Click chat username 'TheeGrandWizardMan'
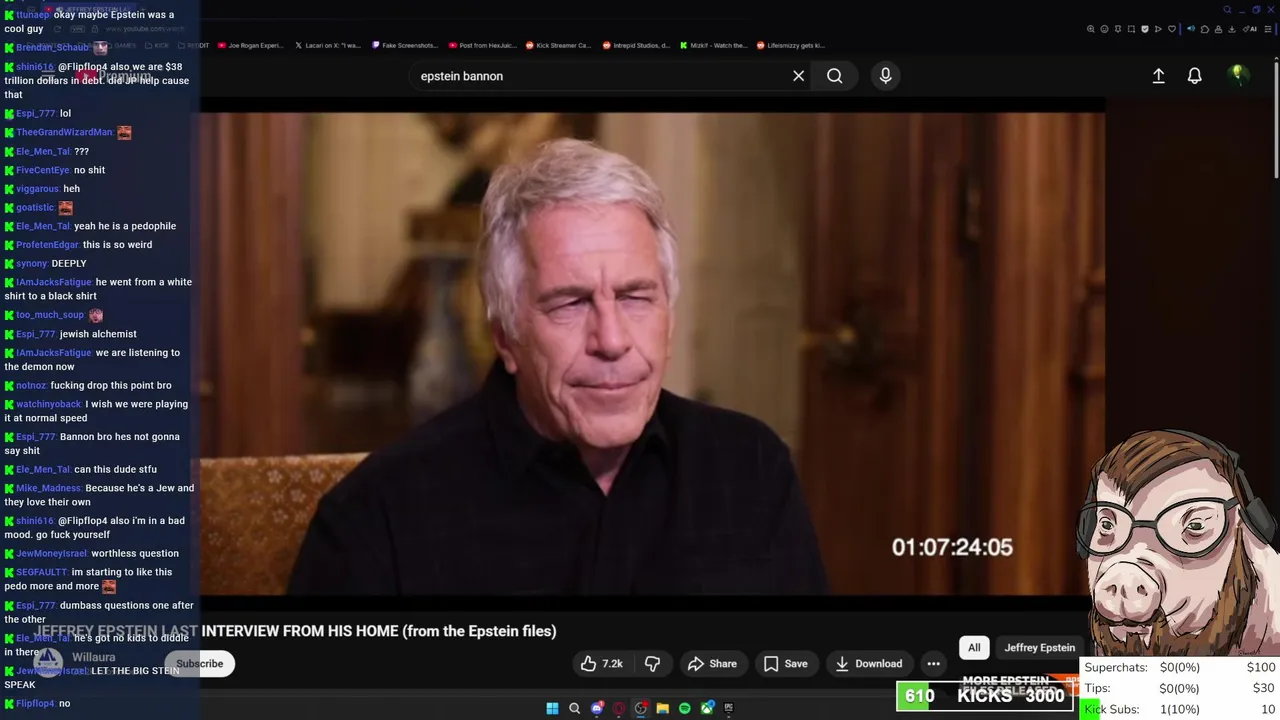 point(64,132)
